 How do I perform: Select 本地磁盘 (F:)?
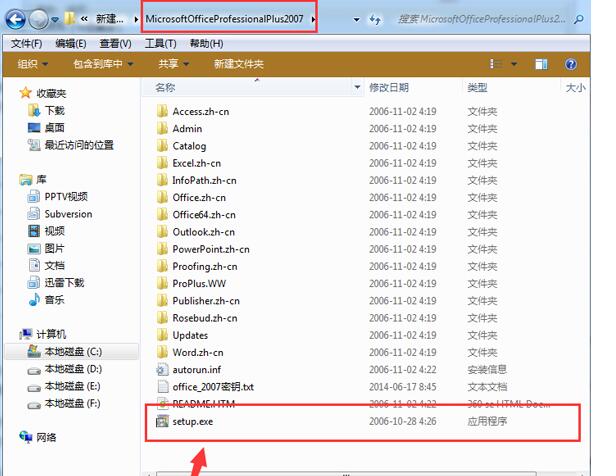(x=73, y=403)
